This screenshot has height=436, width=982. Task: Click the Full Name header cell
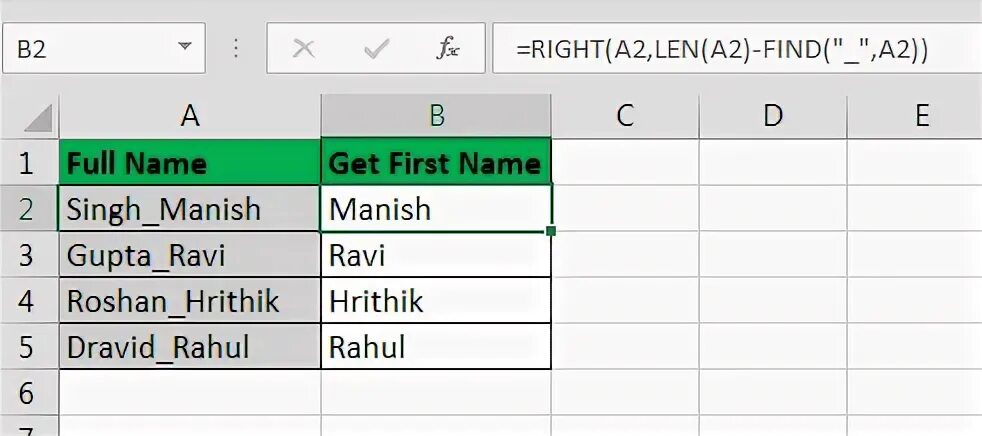point(190,162)
